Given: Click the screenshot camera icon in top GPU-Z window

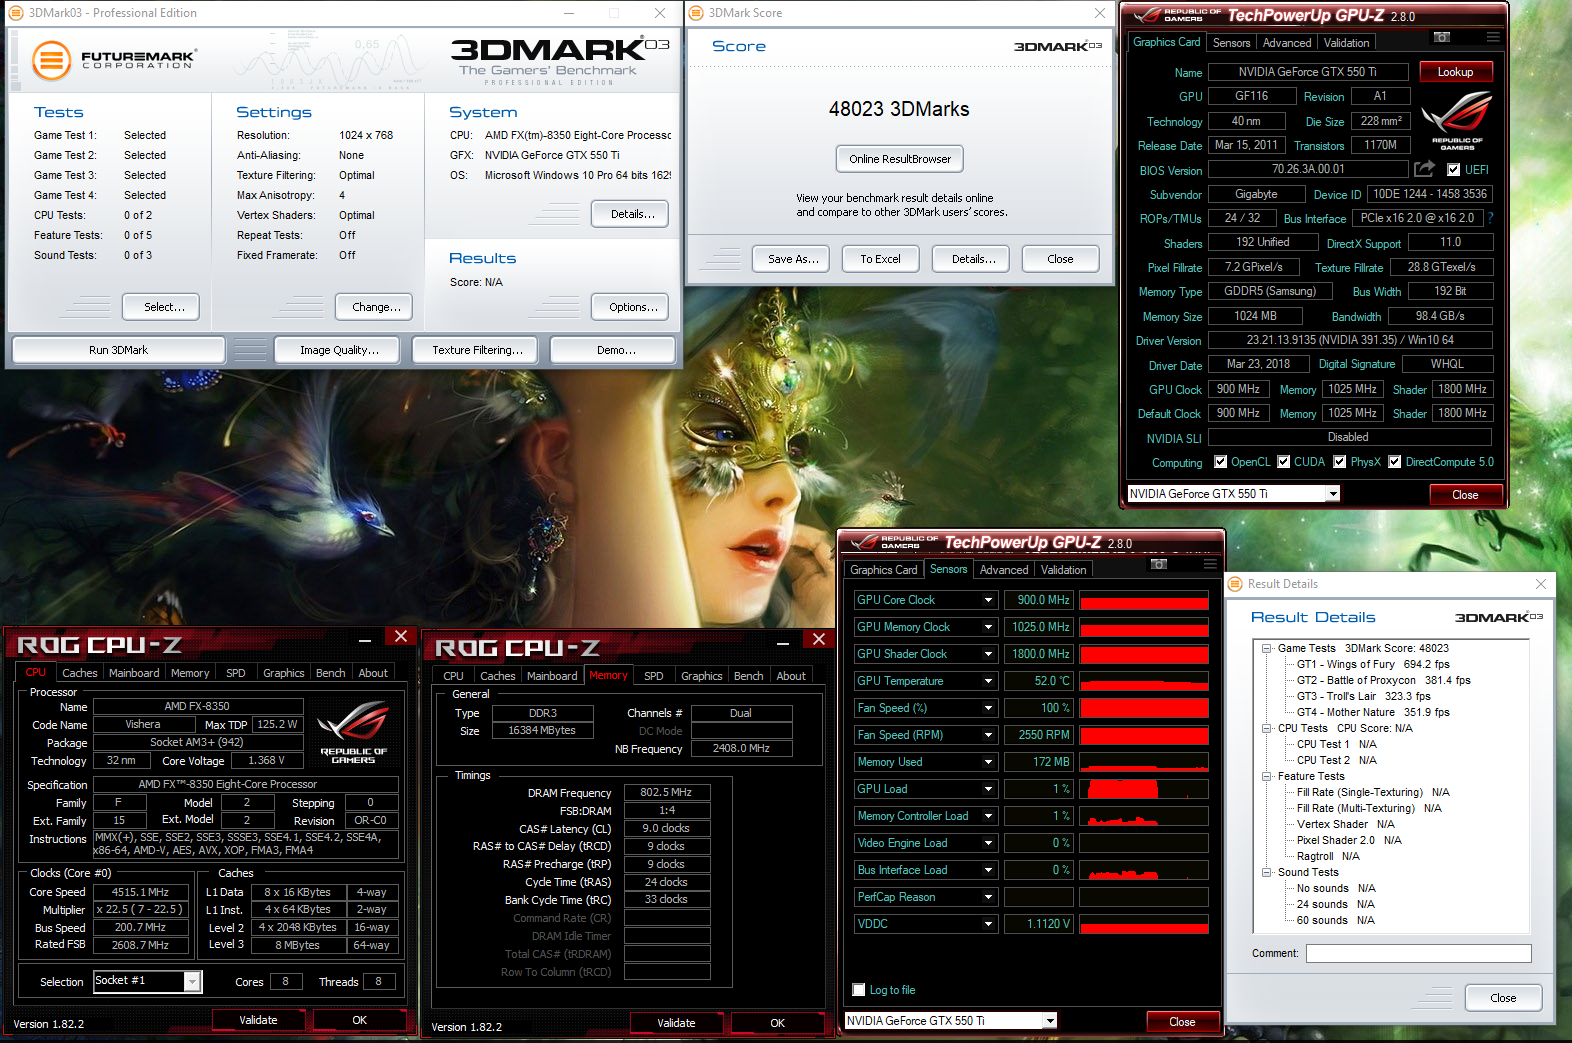Looking at the screenshot, I should [1442, 37].
